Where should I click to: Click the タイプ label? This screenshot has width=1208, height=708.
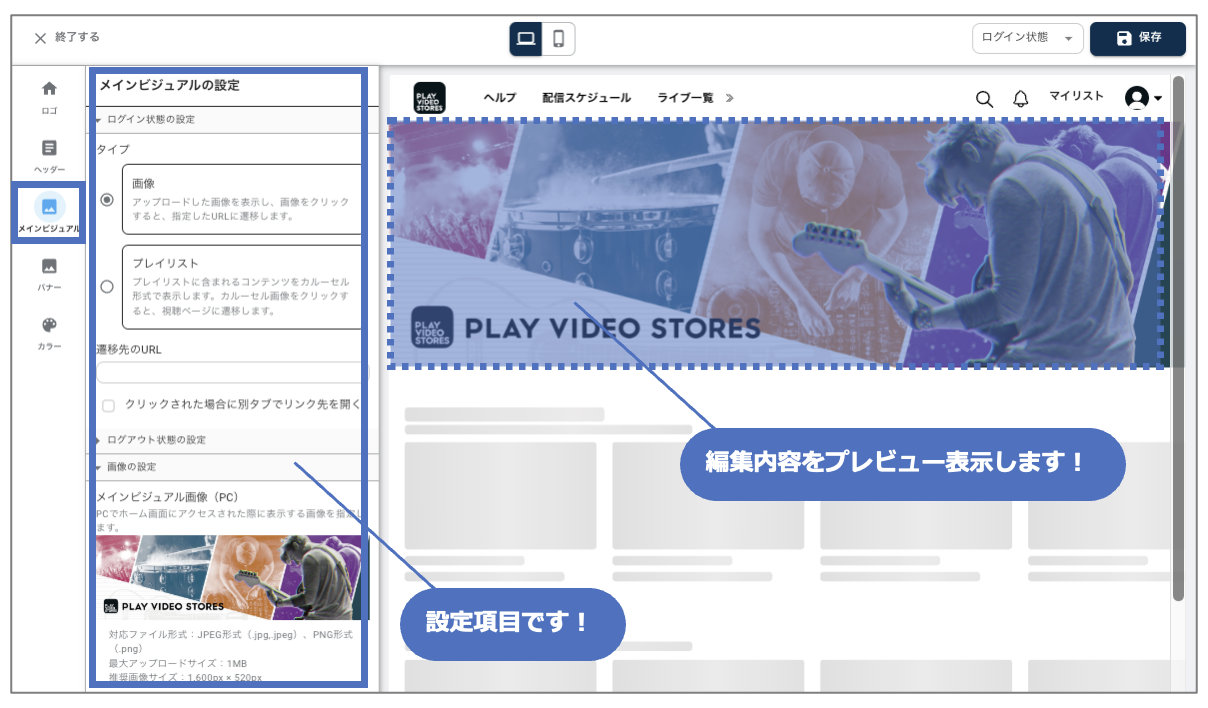113,148
